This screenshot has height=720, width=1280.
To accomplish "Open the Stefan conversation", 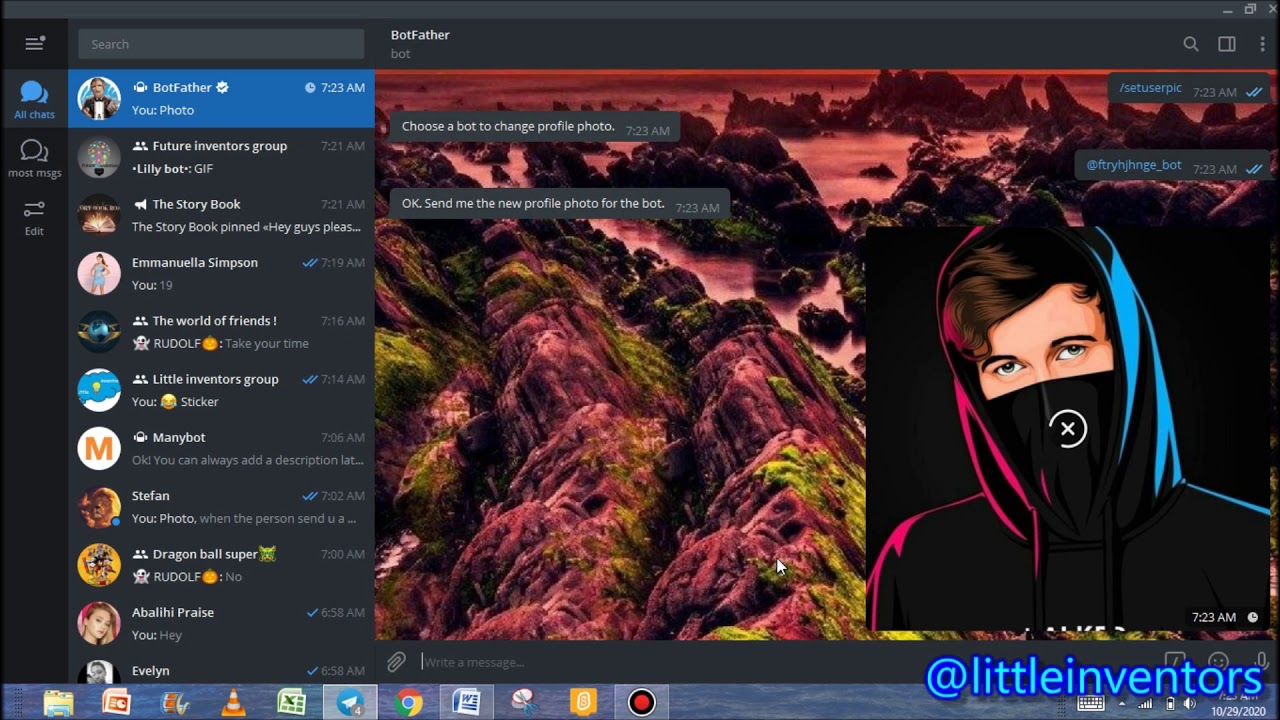I will click(x=221, y=507).
